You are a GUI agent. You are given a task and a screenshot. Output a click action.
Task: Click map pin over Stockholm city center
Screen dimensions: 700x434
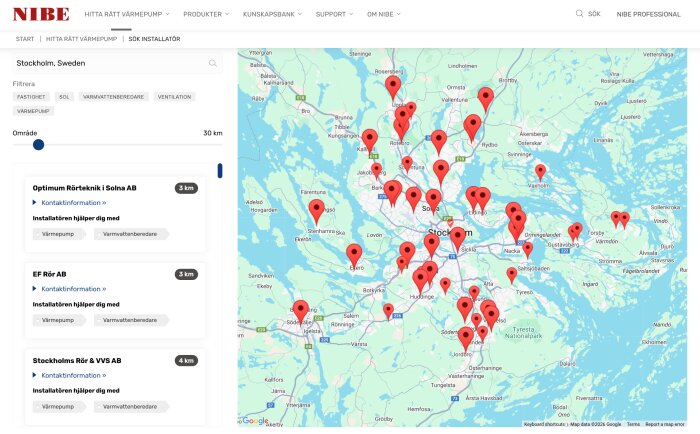[x=458, y=238]
